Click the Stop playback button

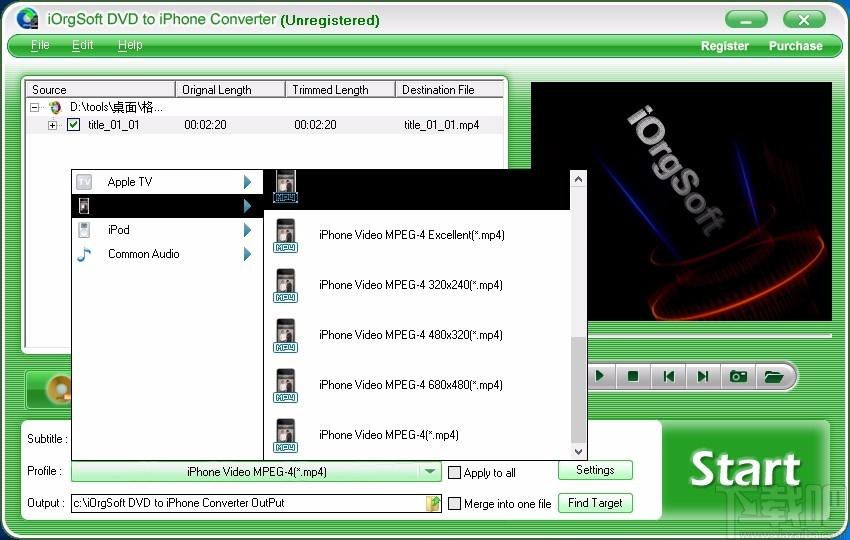click(x=633, y=376)
